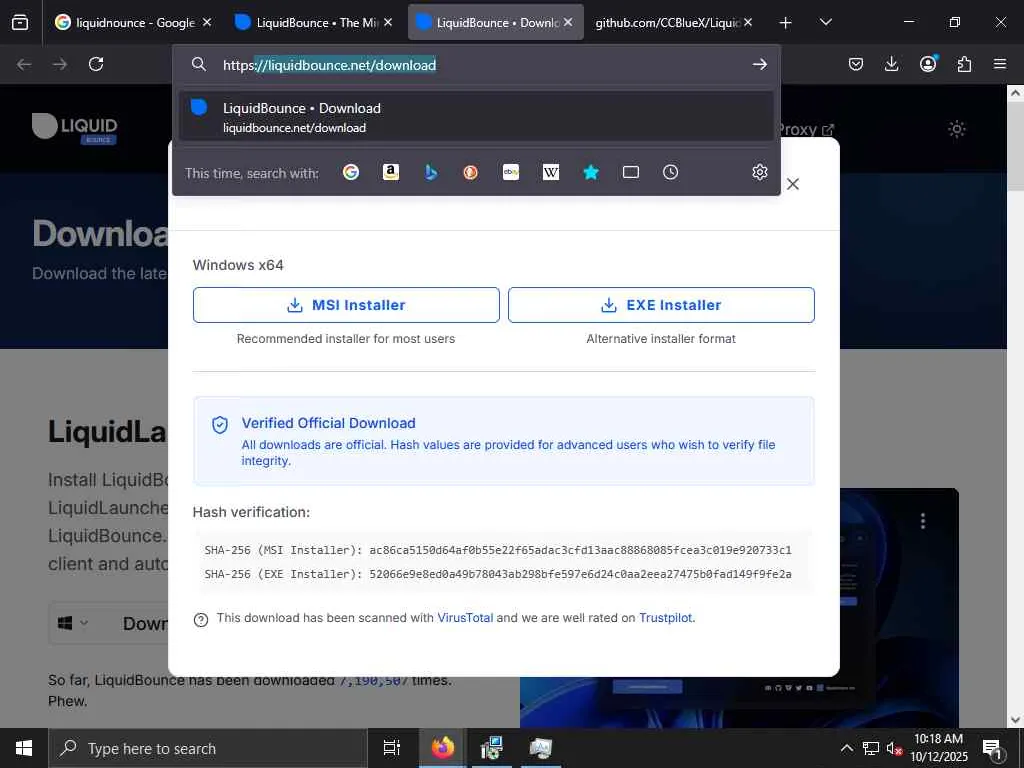Search this time with Bing icon
The height and width of the screenshot is (768, 1024).
pyautogui.click(x=430, y=172)
